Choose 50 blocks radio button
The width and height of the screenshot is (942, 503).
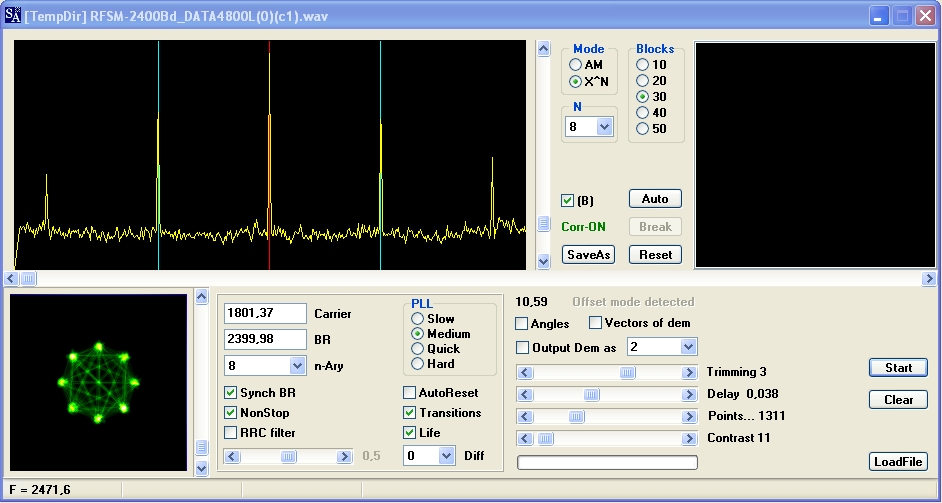click(x=643, y=129)
